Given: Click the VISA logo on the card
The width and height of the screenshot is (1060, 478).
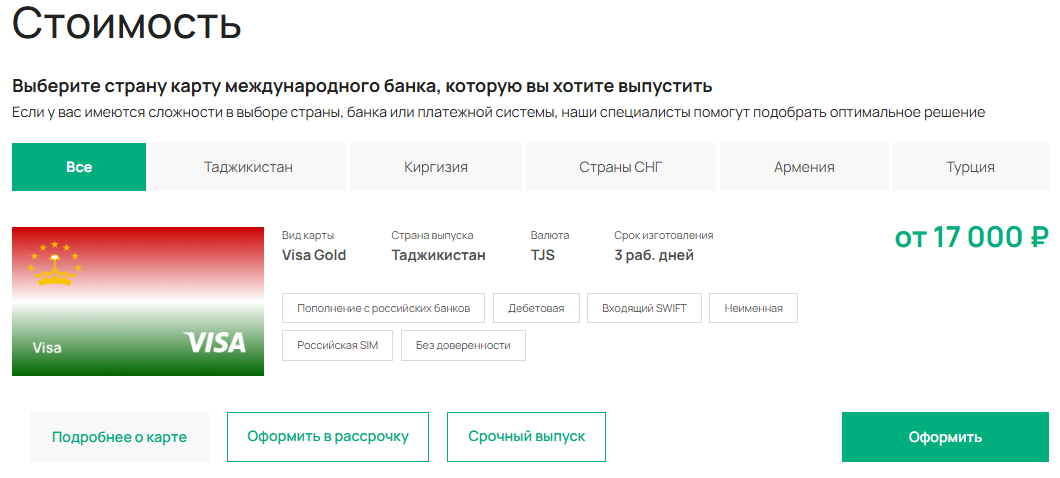Looking at the screenshot, I should (x=215, y=343).
